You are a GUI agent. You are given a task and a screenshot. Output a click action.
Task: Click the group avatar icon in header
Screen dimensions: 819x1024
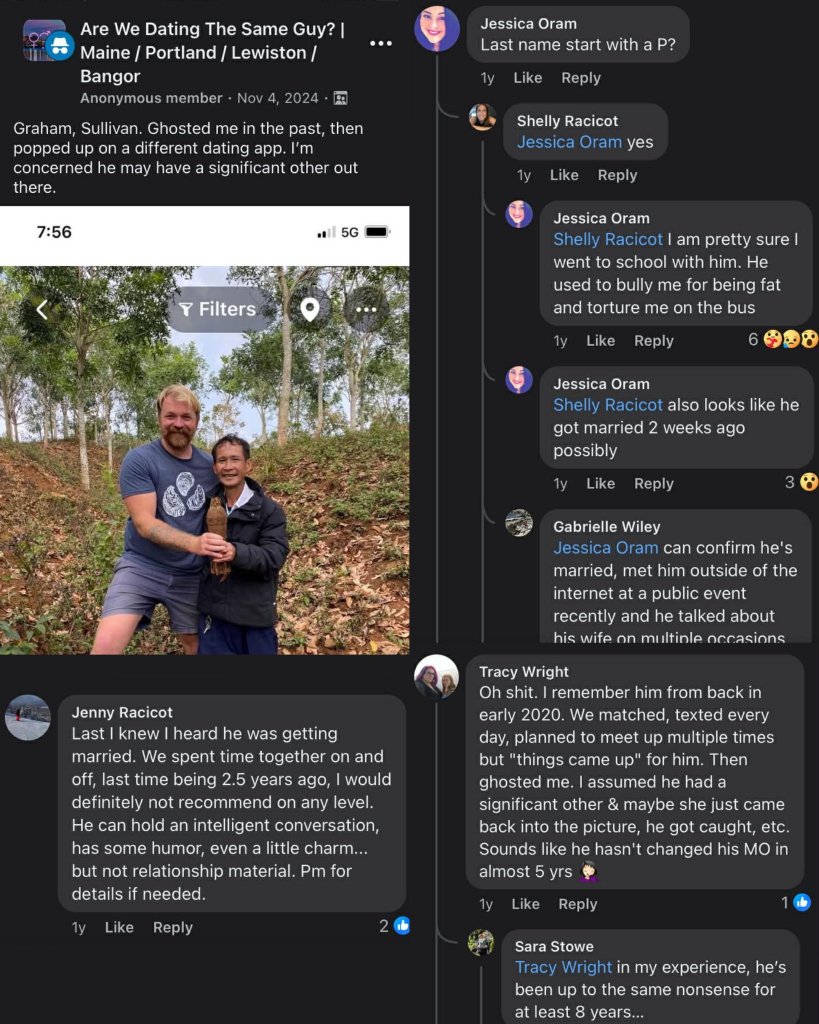coord(45,41)
